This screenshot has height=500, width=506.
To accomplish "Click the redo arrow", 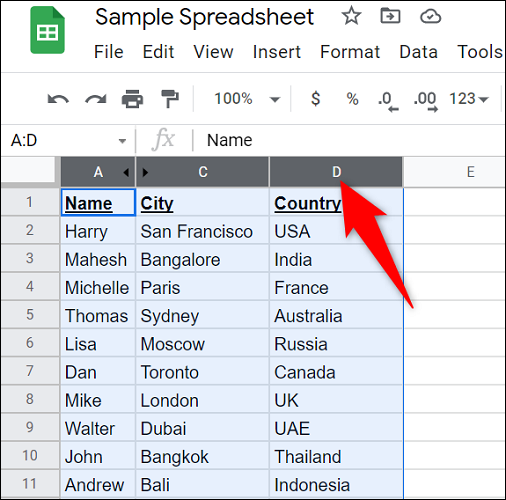I will (x=96, y=99).
